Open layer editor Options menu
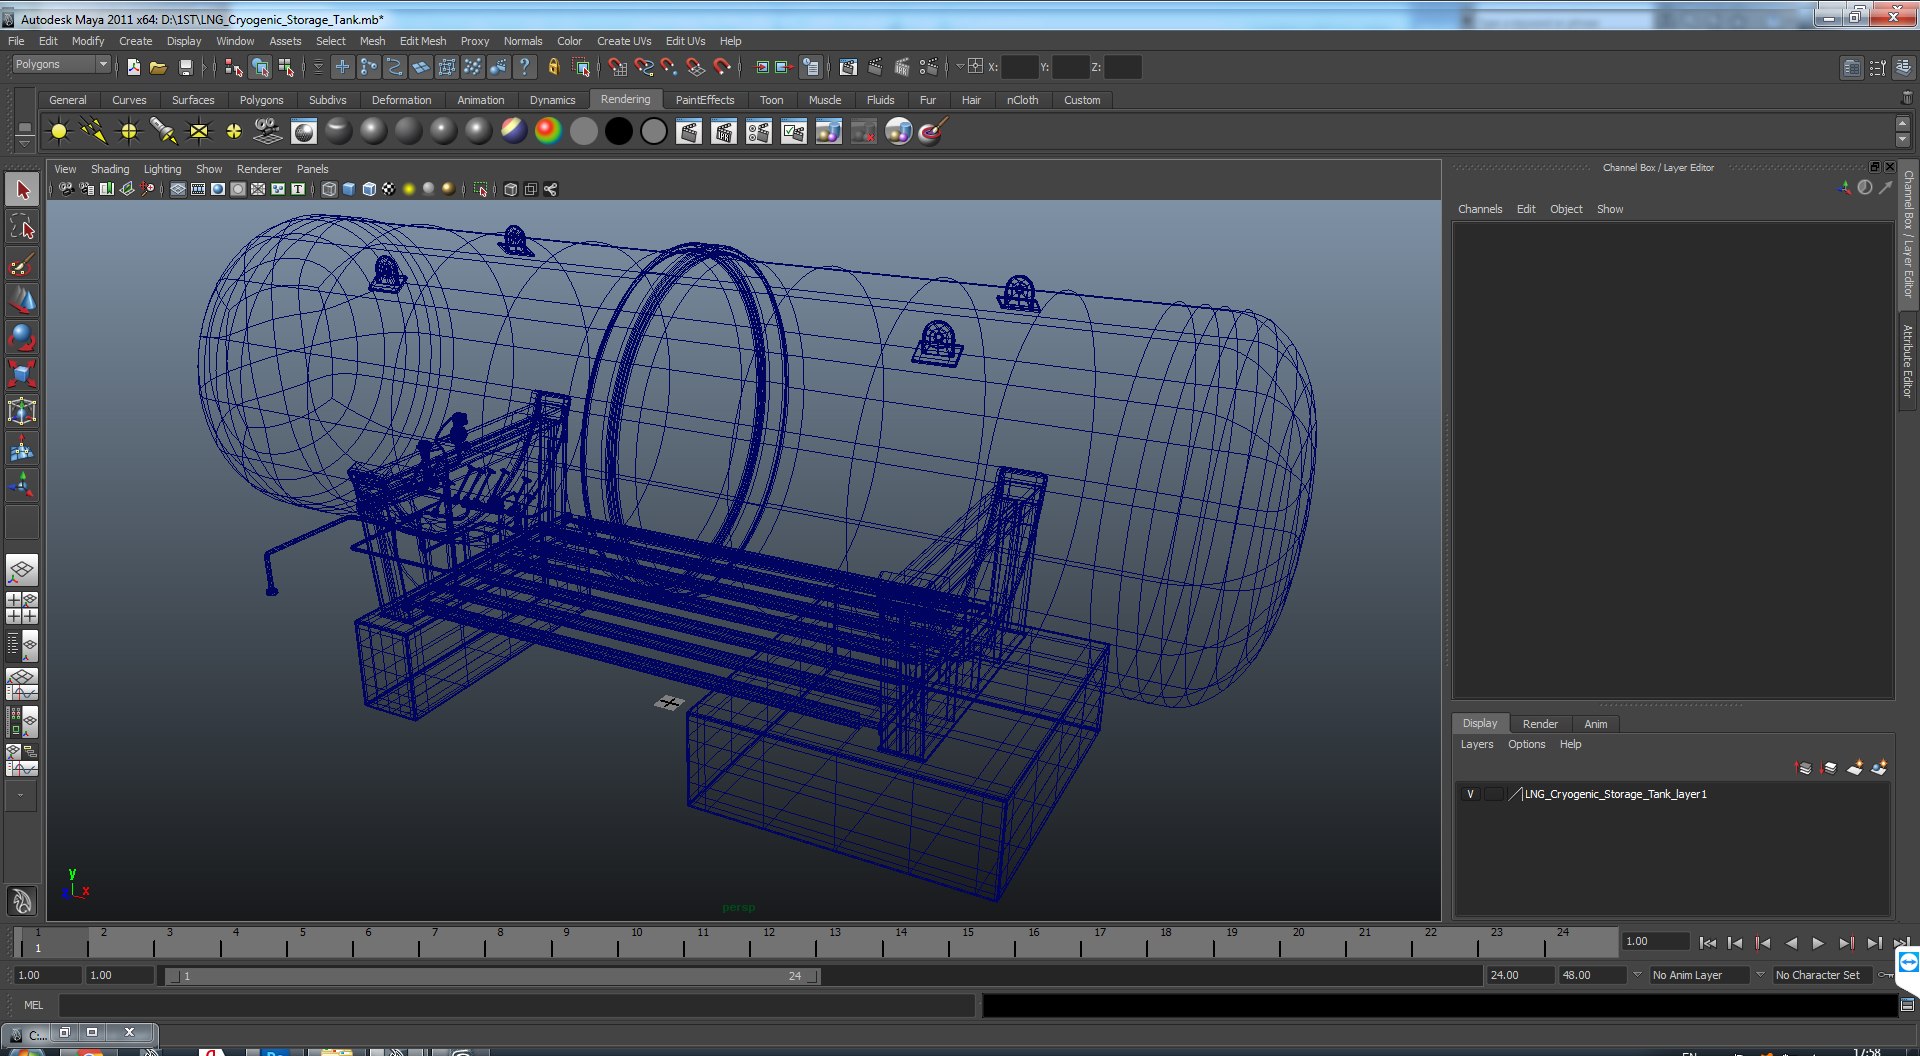Screen dimensions: 1920x1056 coord(1526,744)
